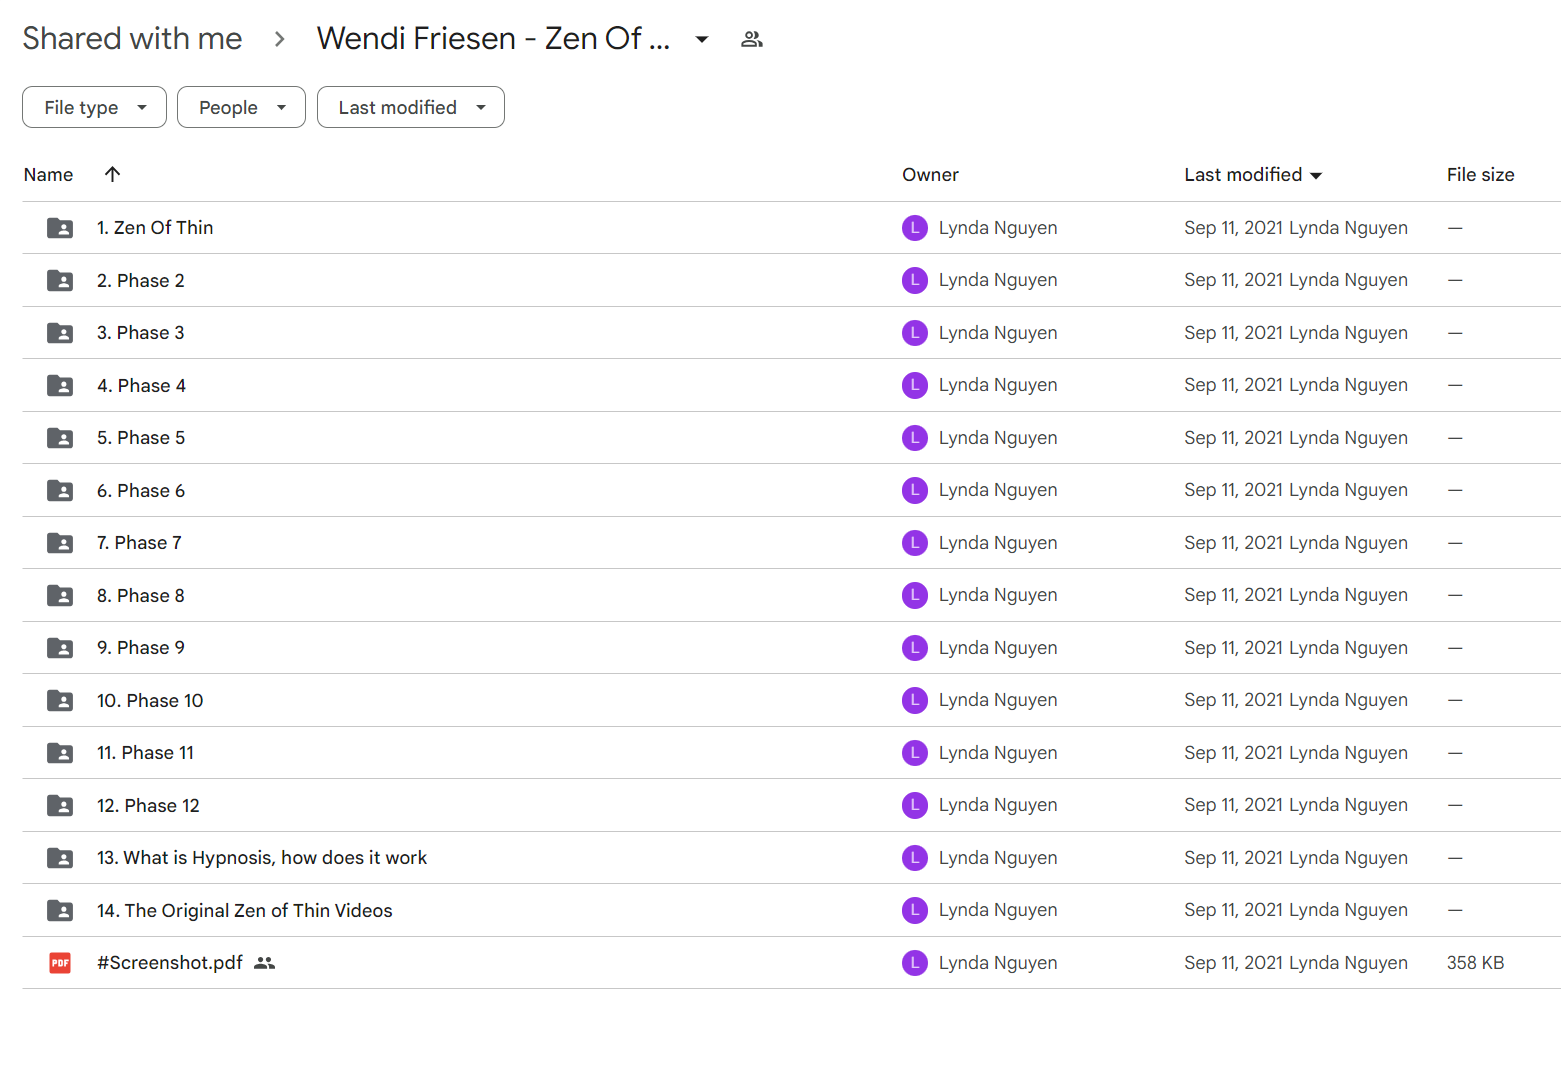The height and width of the screenshot is (1082, 1561).
Task: Click the folder icon beside 13. What is Hypnosis
Action: [60, 858]
